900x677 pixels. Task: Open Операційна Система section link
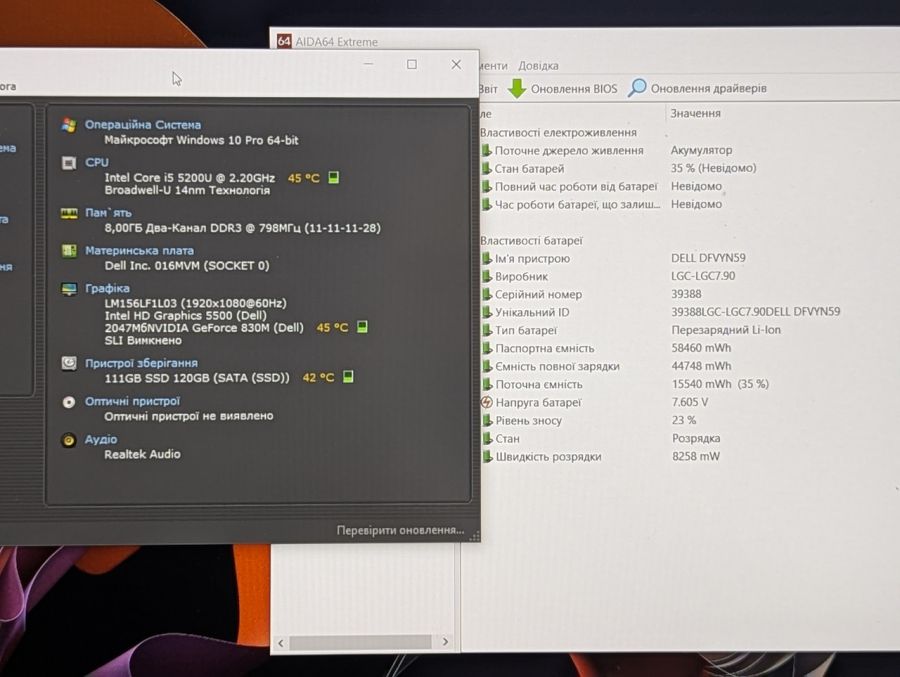tap(143, 125)
